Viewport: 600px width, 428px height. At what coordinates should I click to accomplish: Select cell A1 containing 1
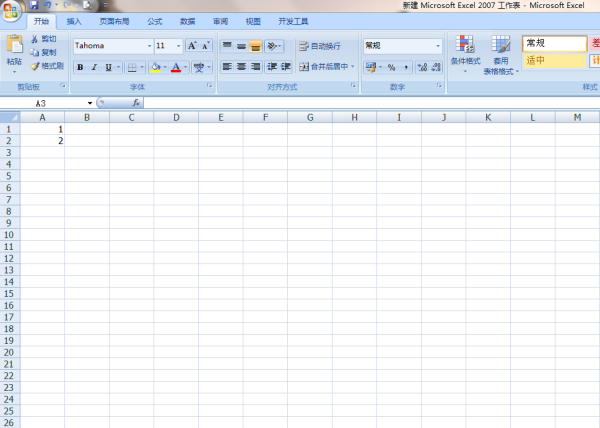coord(42,129)
